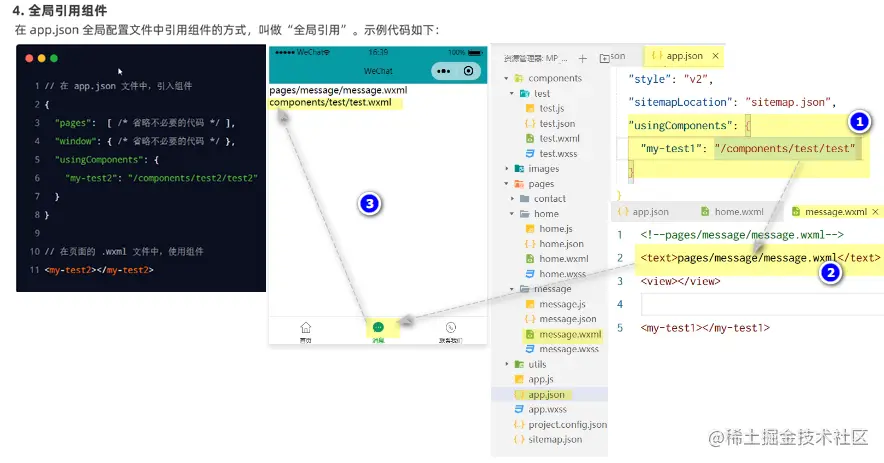Select the components folder label
The image size is (884, 463).
[555, 78]
